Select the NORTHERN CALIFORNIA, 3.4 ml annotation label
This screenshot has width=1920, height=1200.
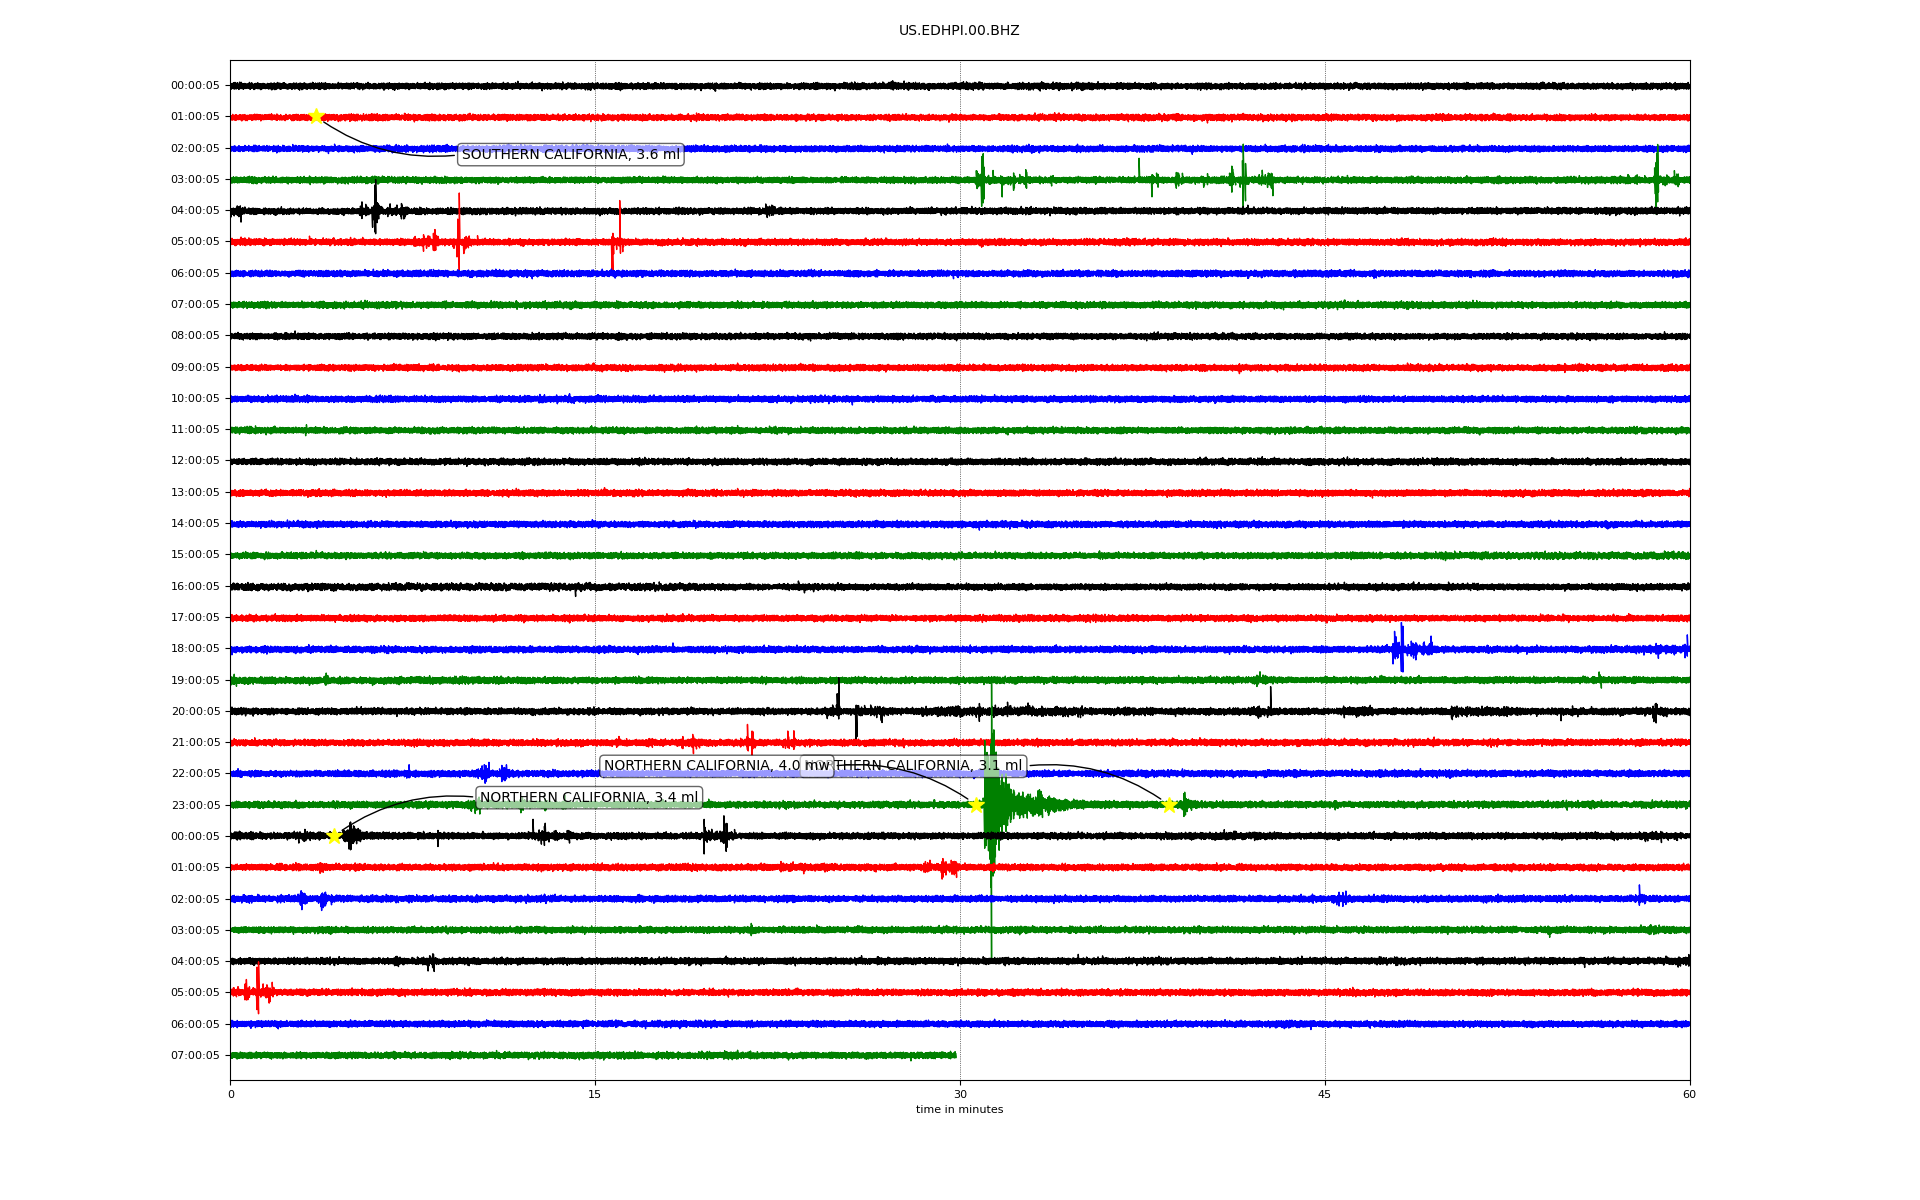(x=589, y=797)
